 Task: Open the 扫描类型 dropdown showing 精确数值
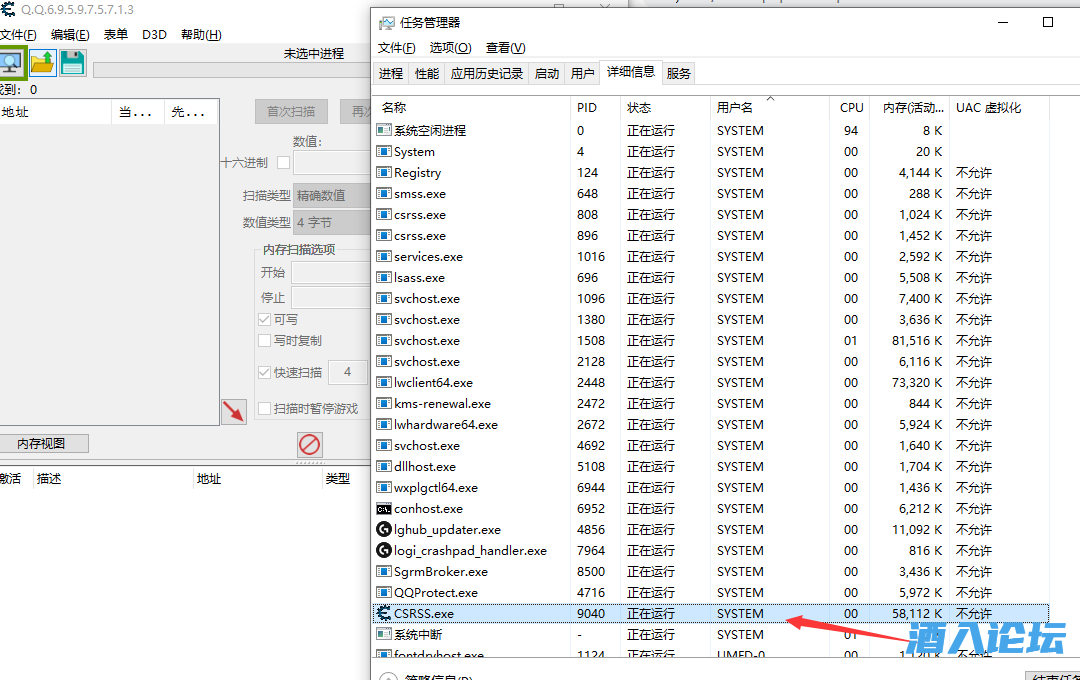(332, 196)
